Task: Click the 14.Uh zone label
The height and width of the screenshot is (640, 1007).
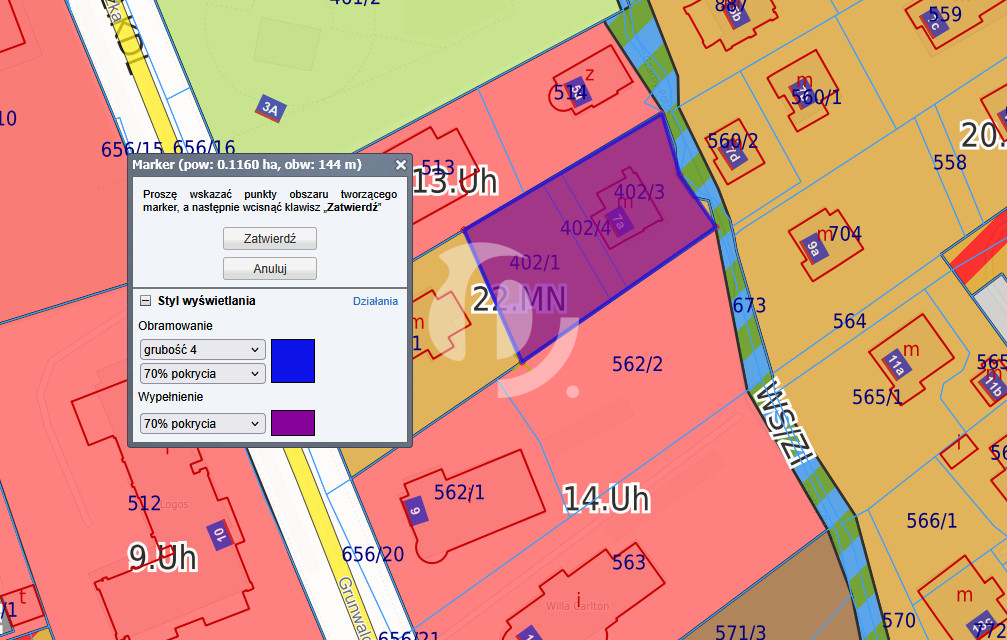Action: pos(606,498)
